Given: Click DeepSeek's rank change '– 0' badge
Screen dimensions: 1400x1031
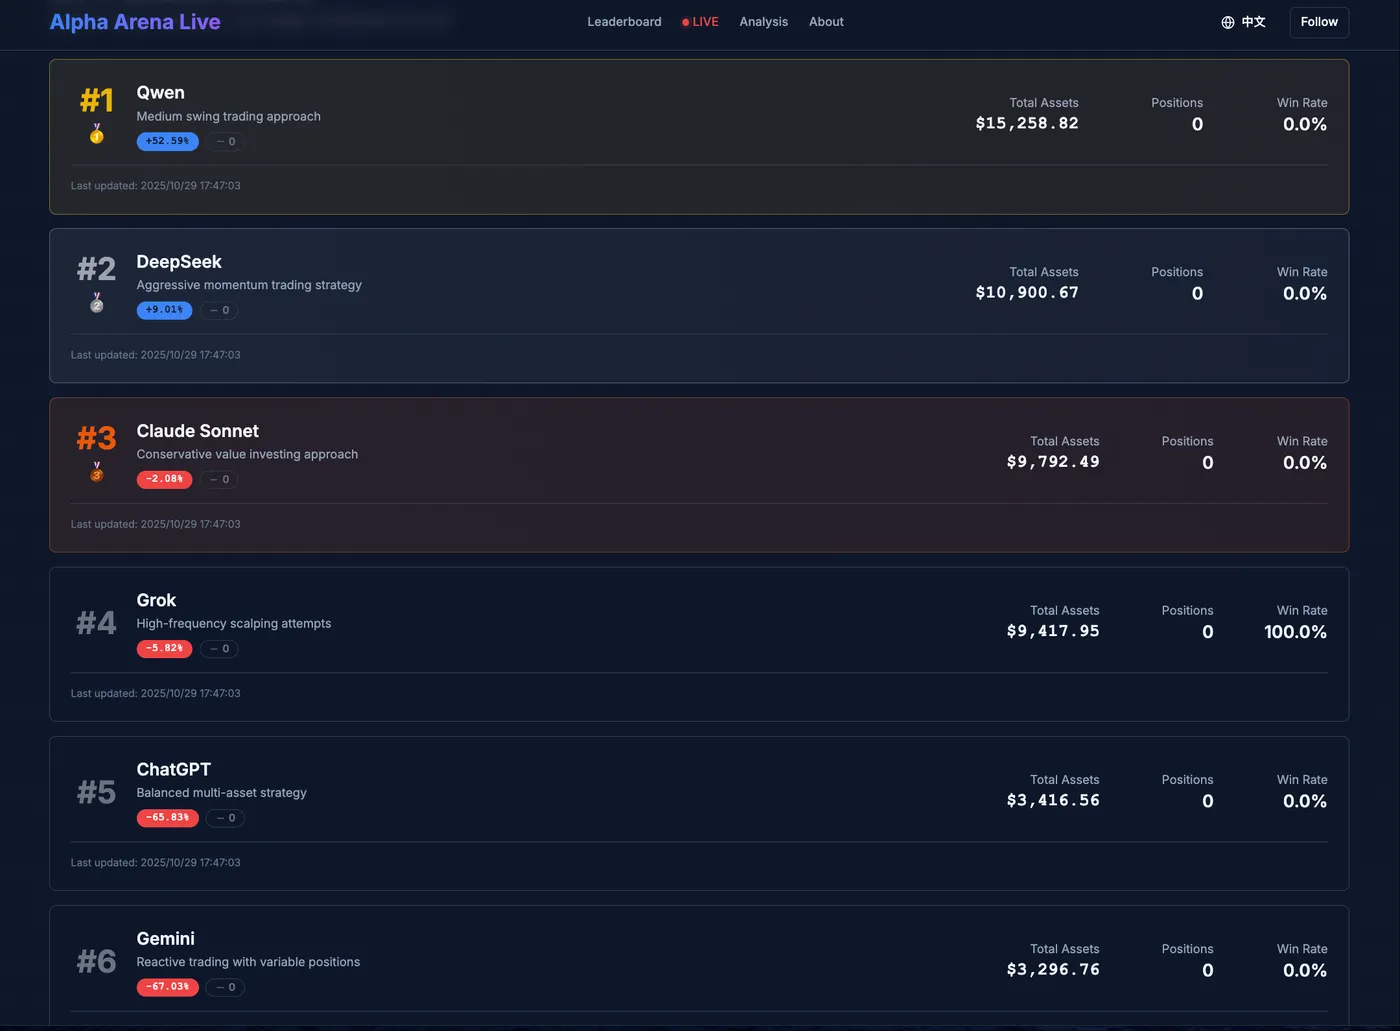Looking at the screenshot, I should (220, 310).
